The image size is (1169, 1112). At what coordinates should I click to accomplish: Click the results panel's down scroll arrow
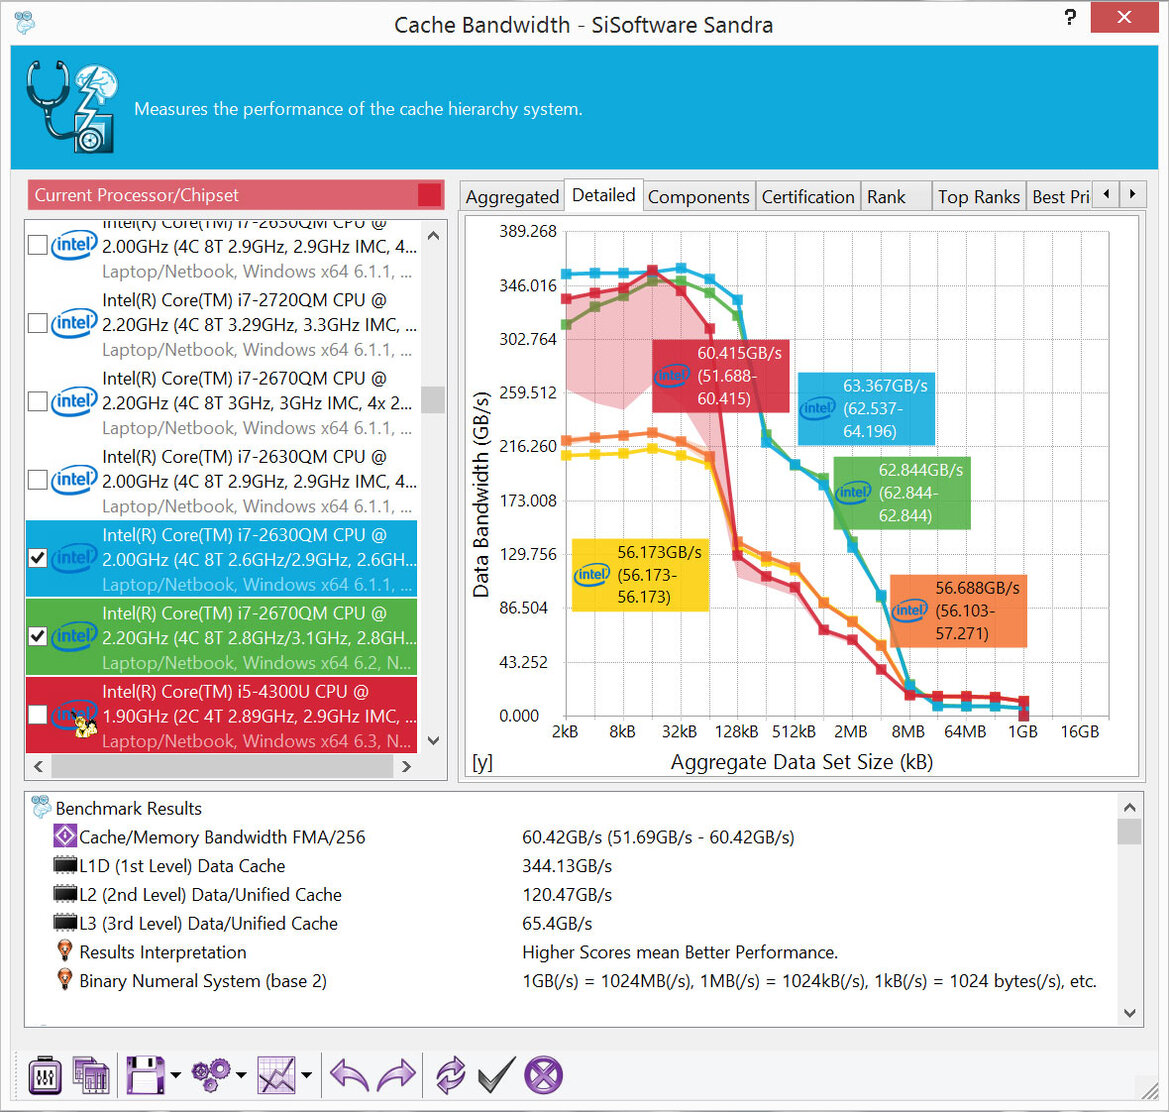1129,1013
